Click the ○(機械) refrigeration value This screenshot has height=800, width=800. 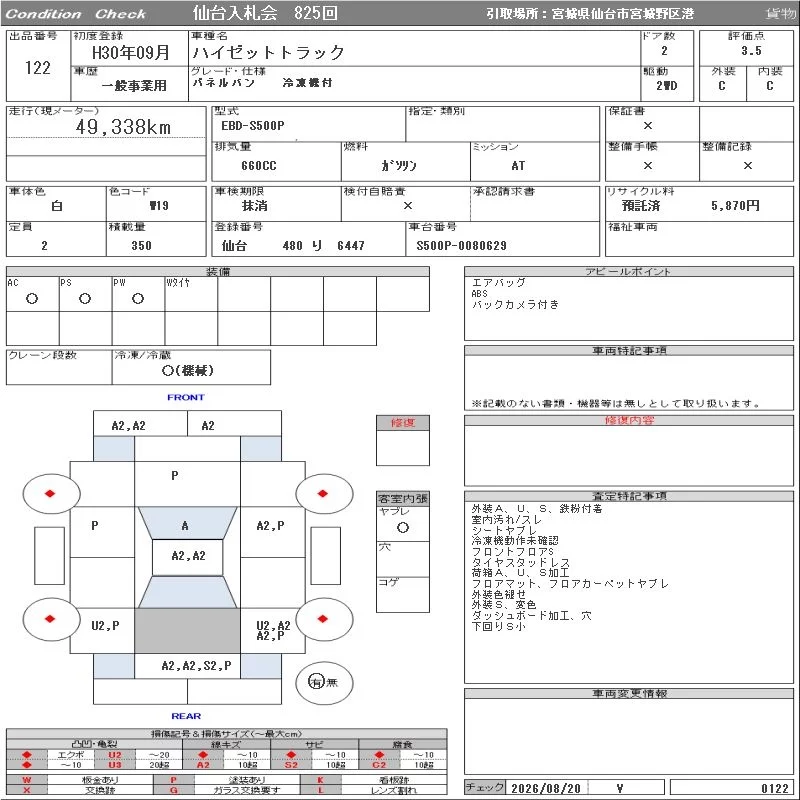tap(188, 370)
